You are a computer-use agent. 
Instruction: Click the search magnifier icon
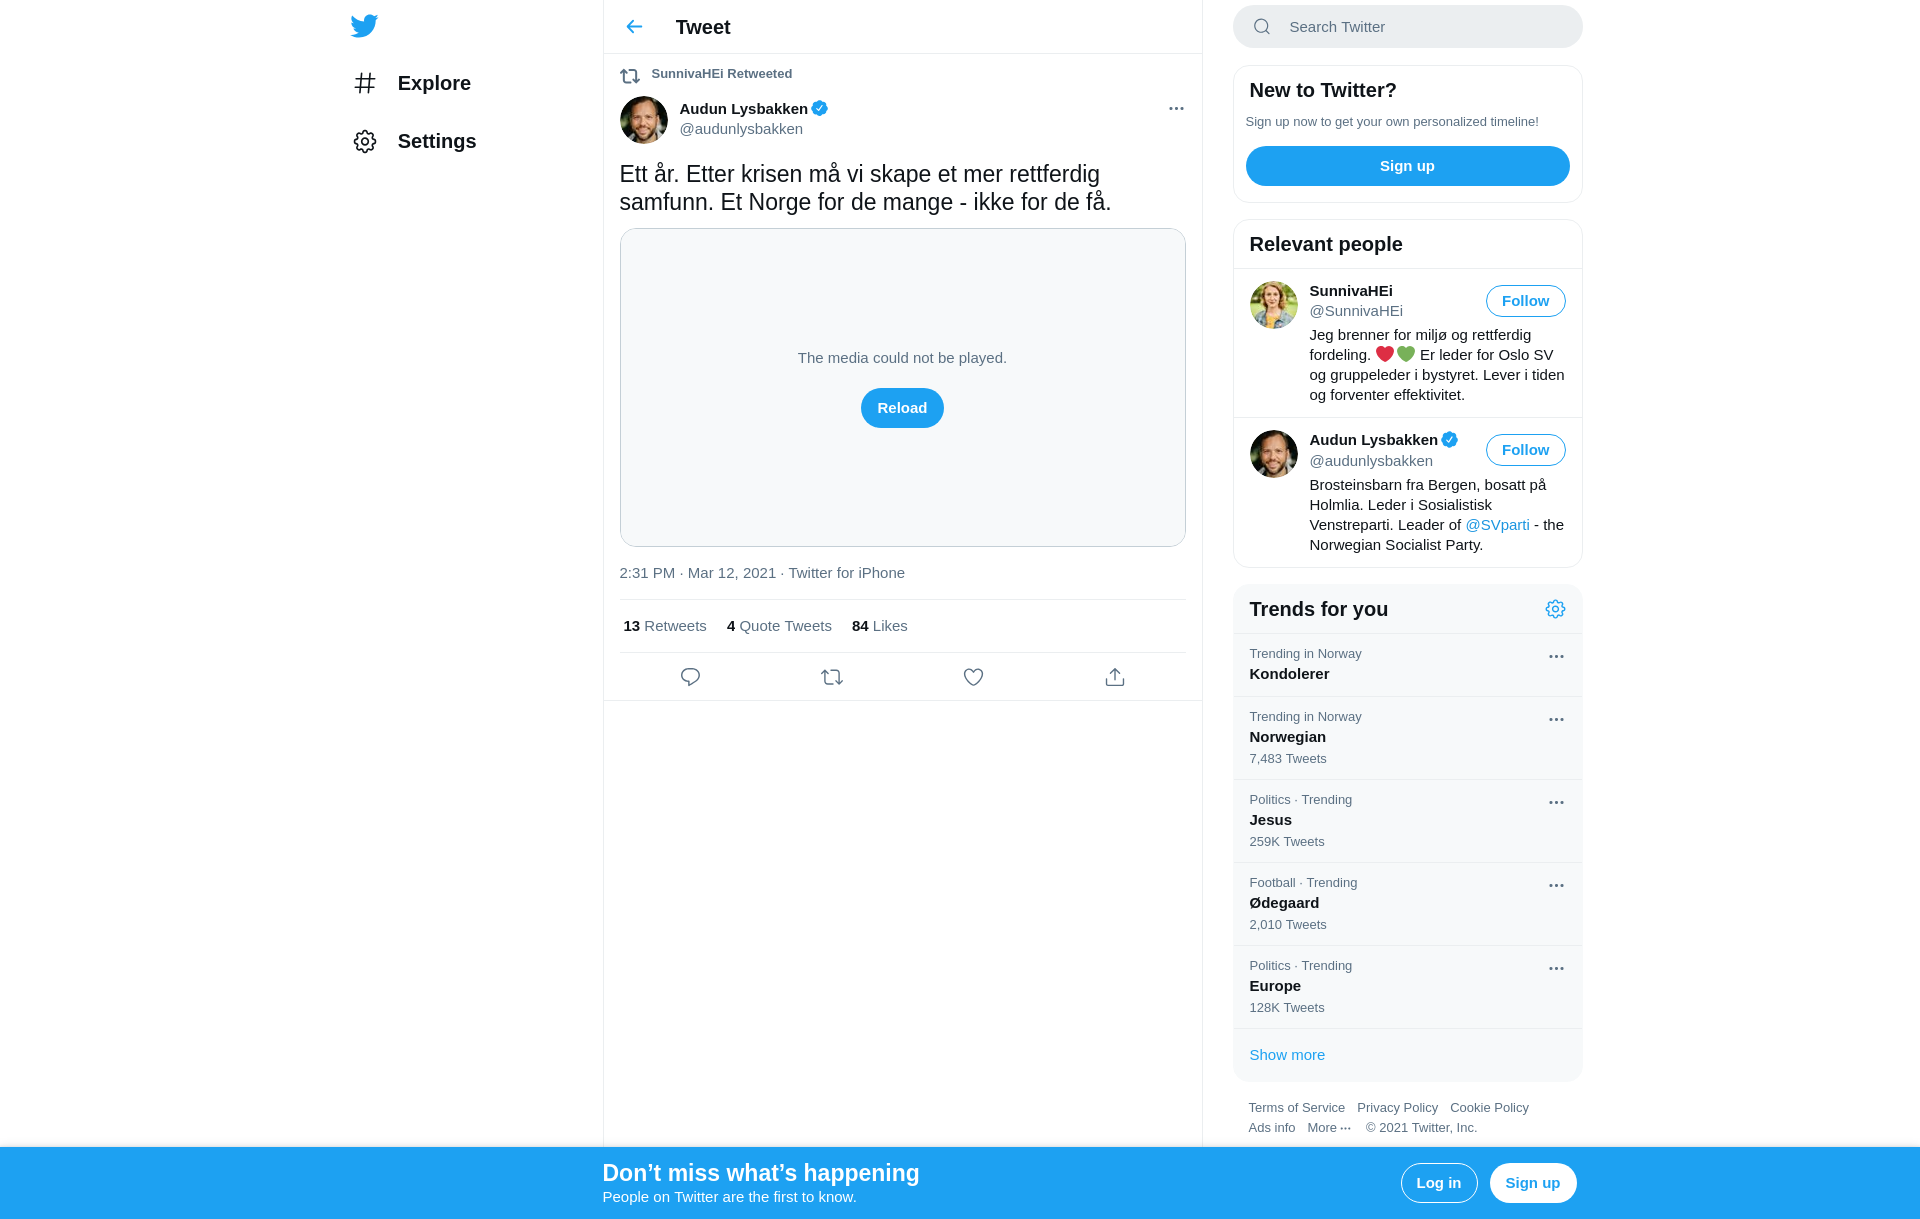click(x=1262, y=27)
